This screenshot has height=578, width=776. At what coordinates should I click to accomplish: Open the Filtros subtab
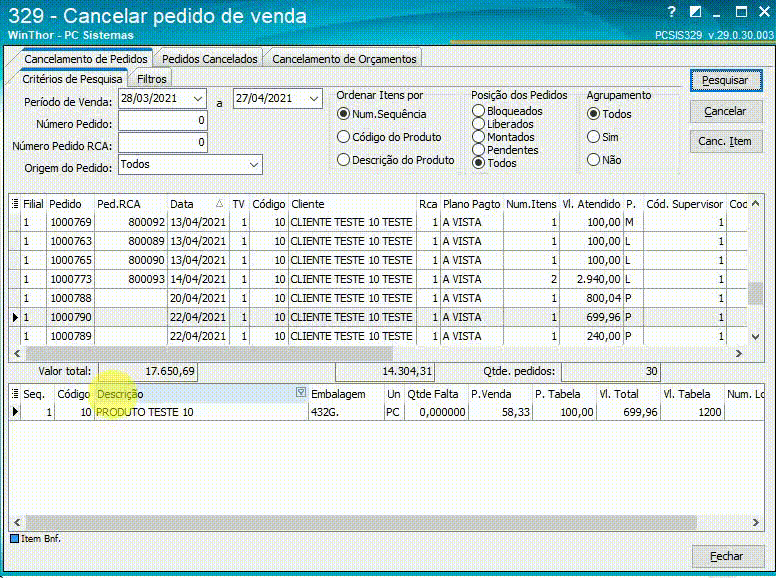[151, 79]
